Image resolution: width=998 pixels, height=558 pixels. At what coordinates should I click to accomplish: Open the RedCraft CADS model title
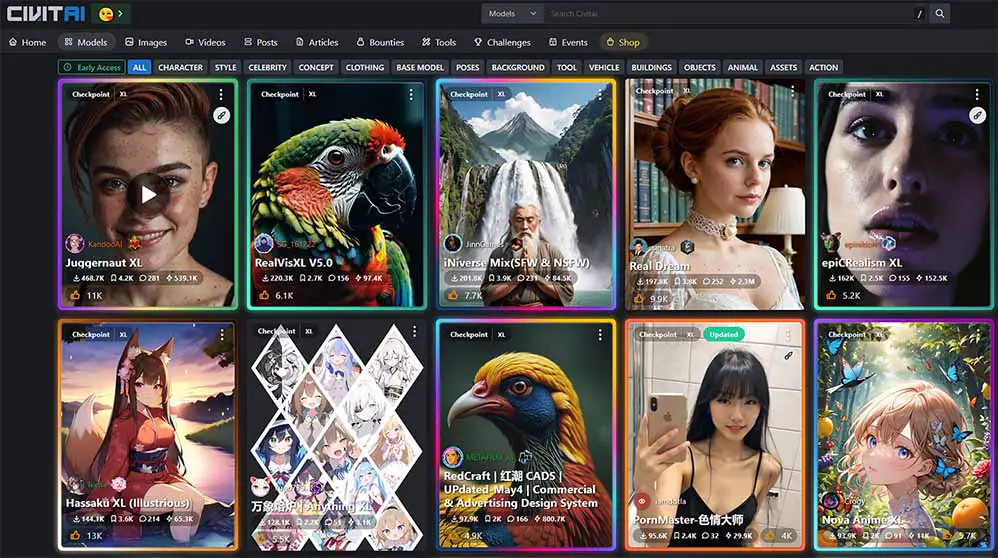(x=521, y=489)
